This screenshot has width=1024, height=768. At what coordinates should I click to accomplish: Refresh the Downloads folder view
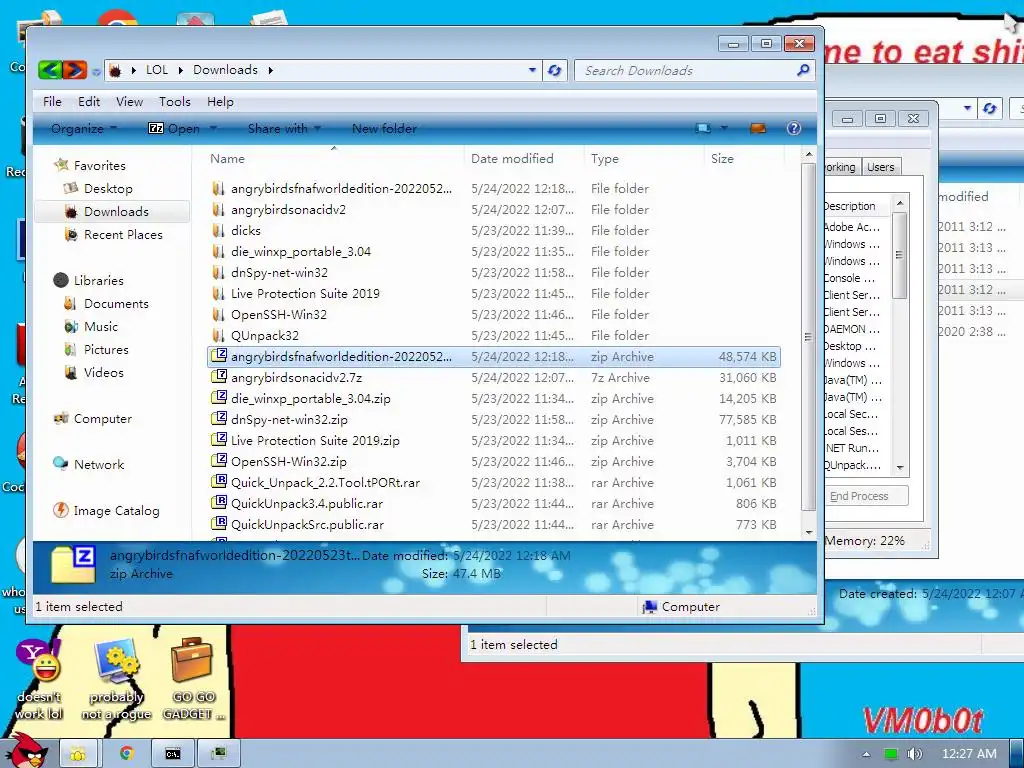pyautogui.click(x=554, y=71)
